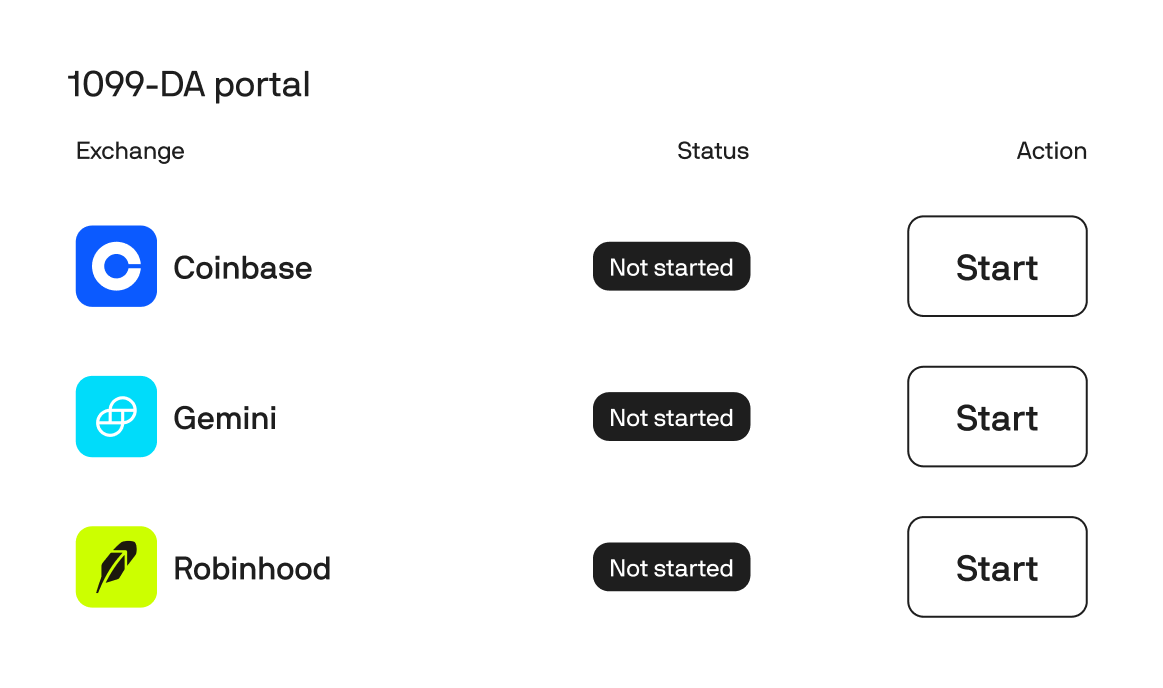
Task: Click the green Robinhood feather icon
Action: (116, 566)
